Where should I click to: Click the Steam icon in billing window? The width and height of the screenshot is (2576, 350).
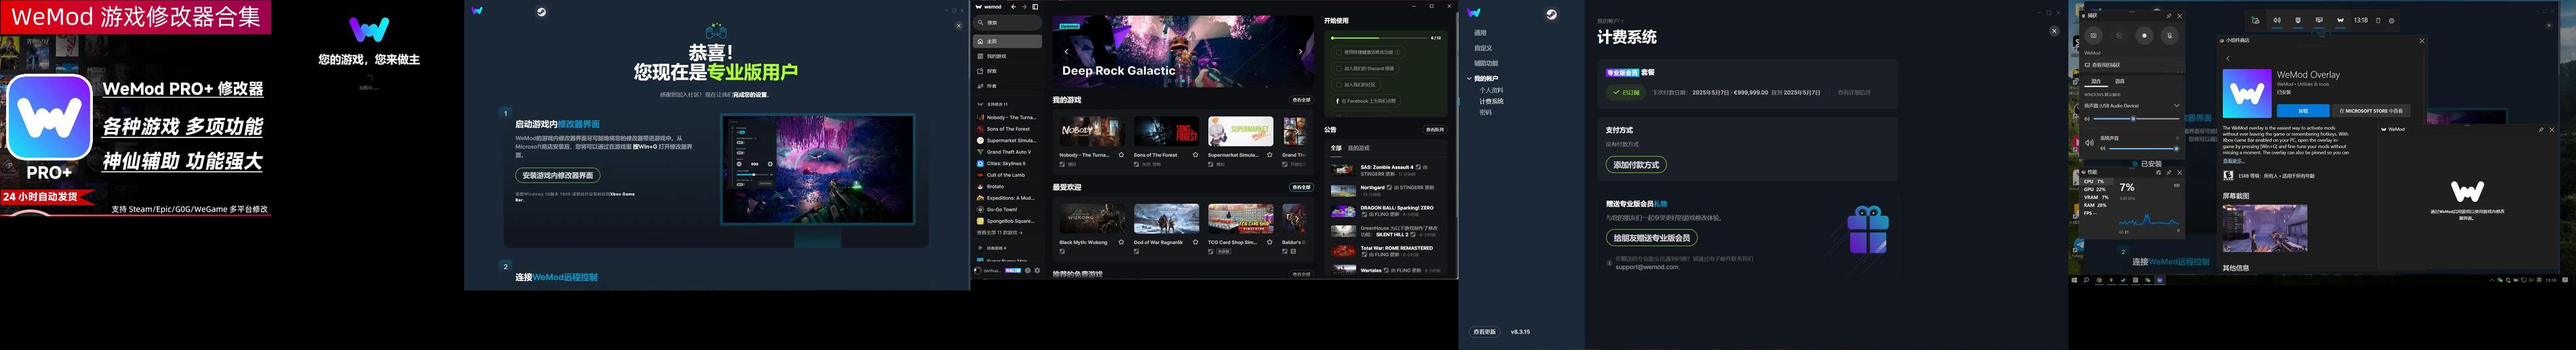point(1551,14)
